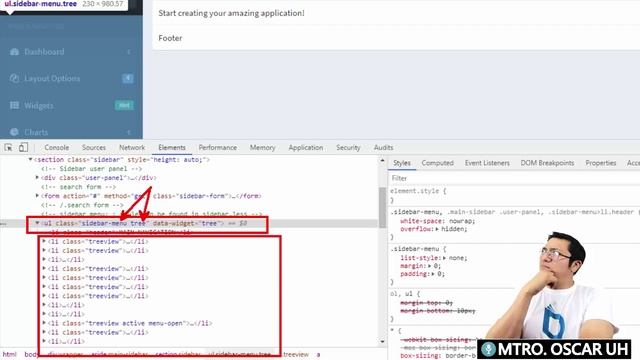Expand the margin 0 property triangle
640x360 pixels.
click(x=430, y=266)
